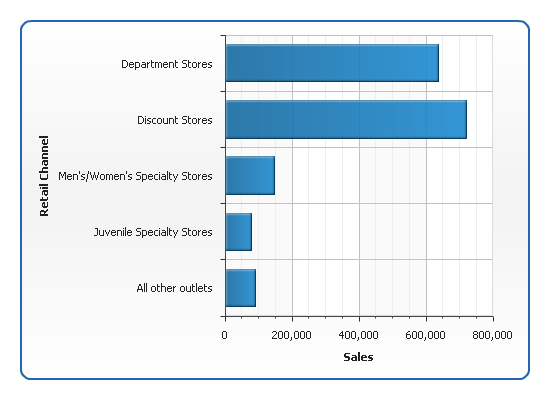Image resolution: width=550 pixels, height=400 pixels.
Task: Click plot area right of Men's/Women's bar
Action: (384, 175)
